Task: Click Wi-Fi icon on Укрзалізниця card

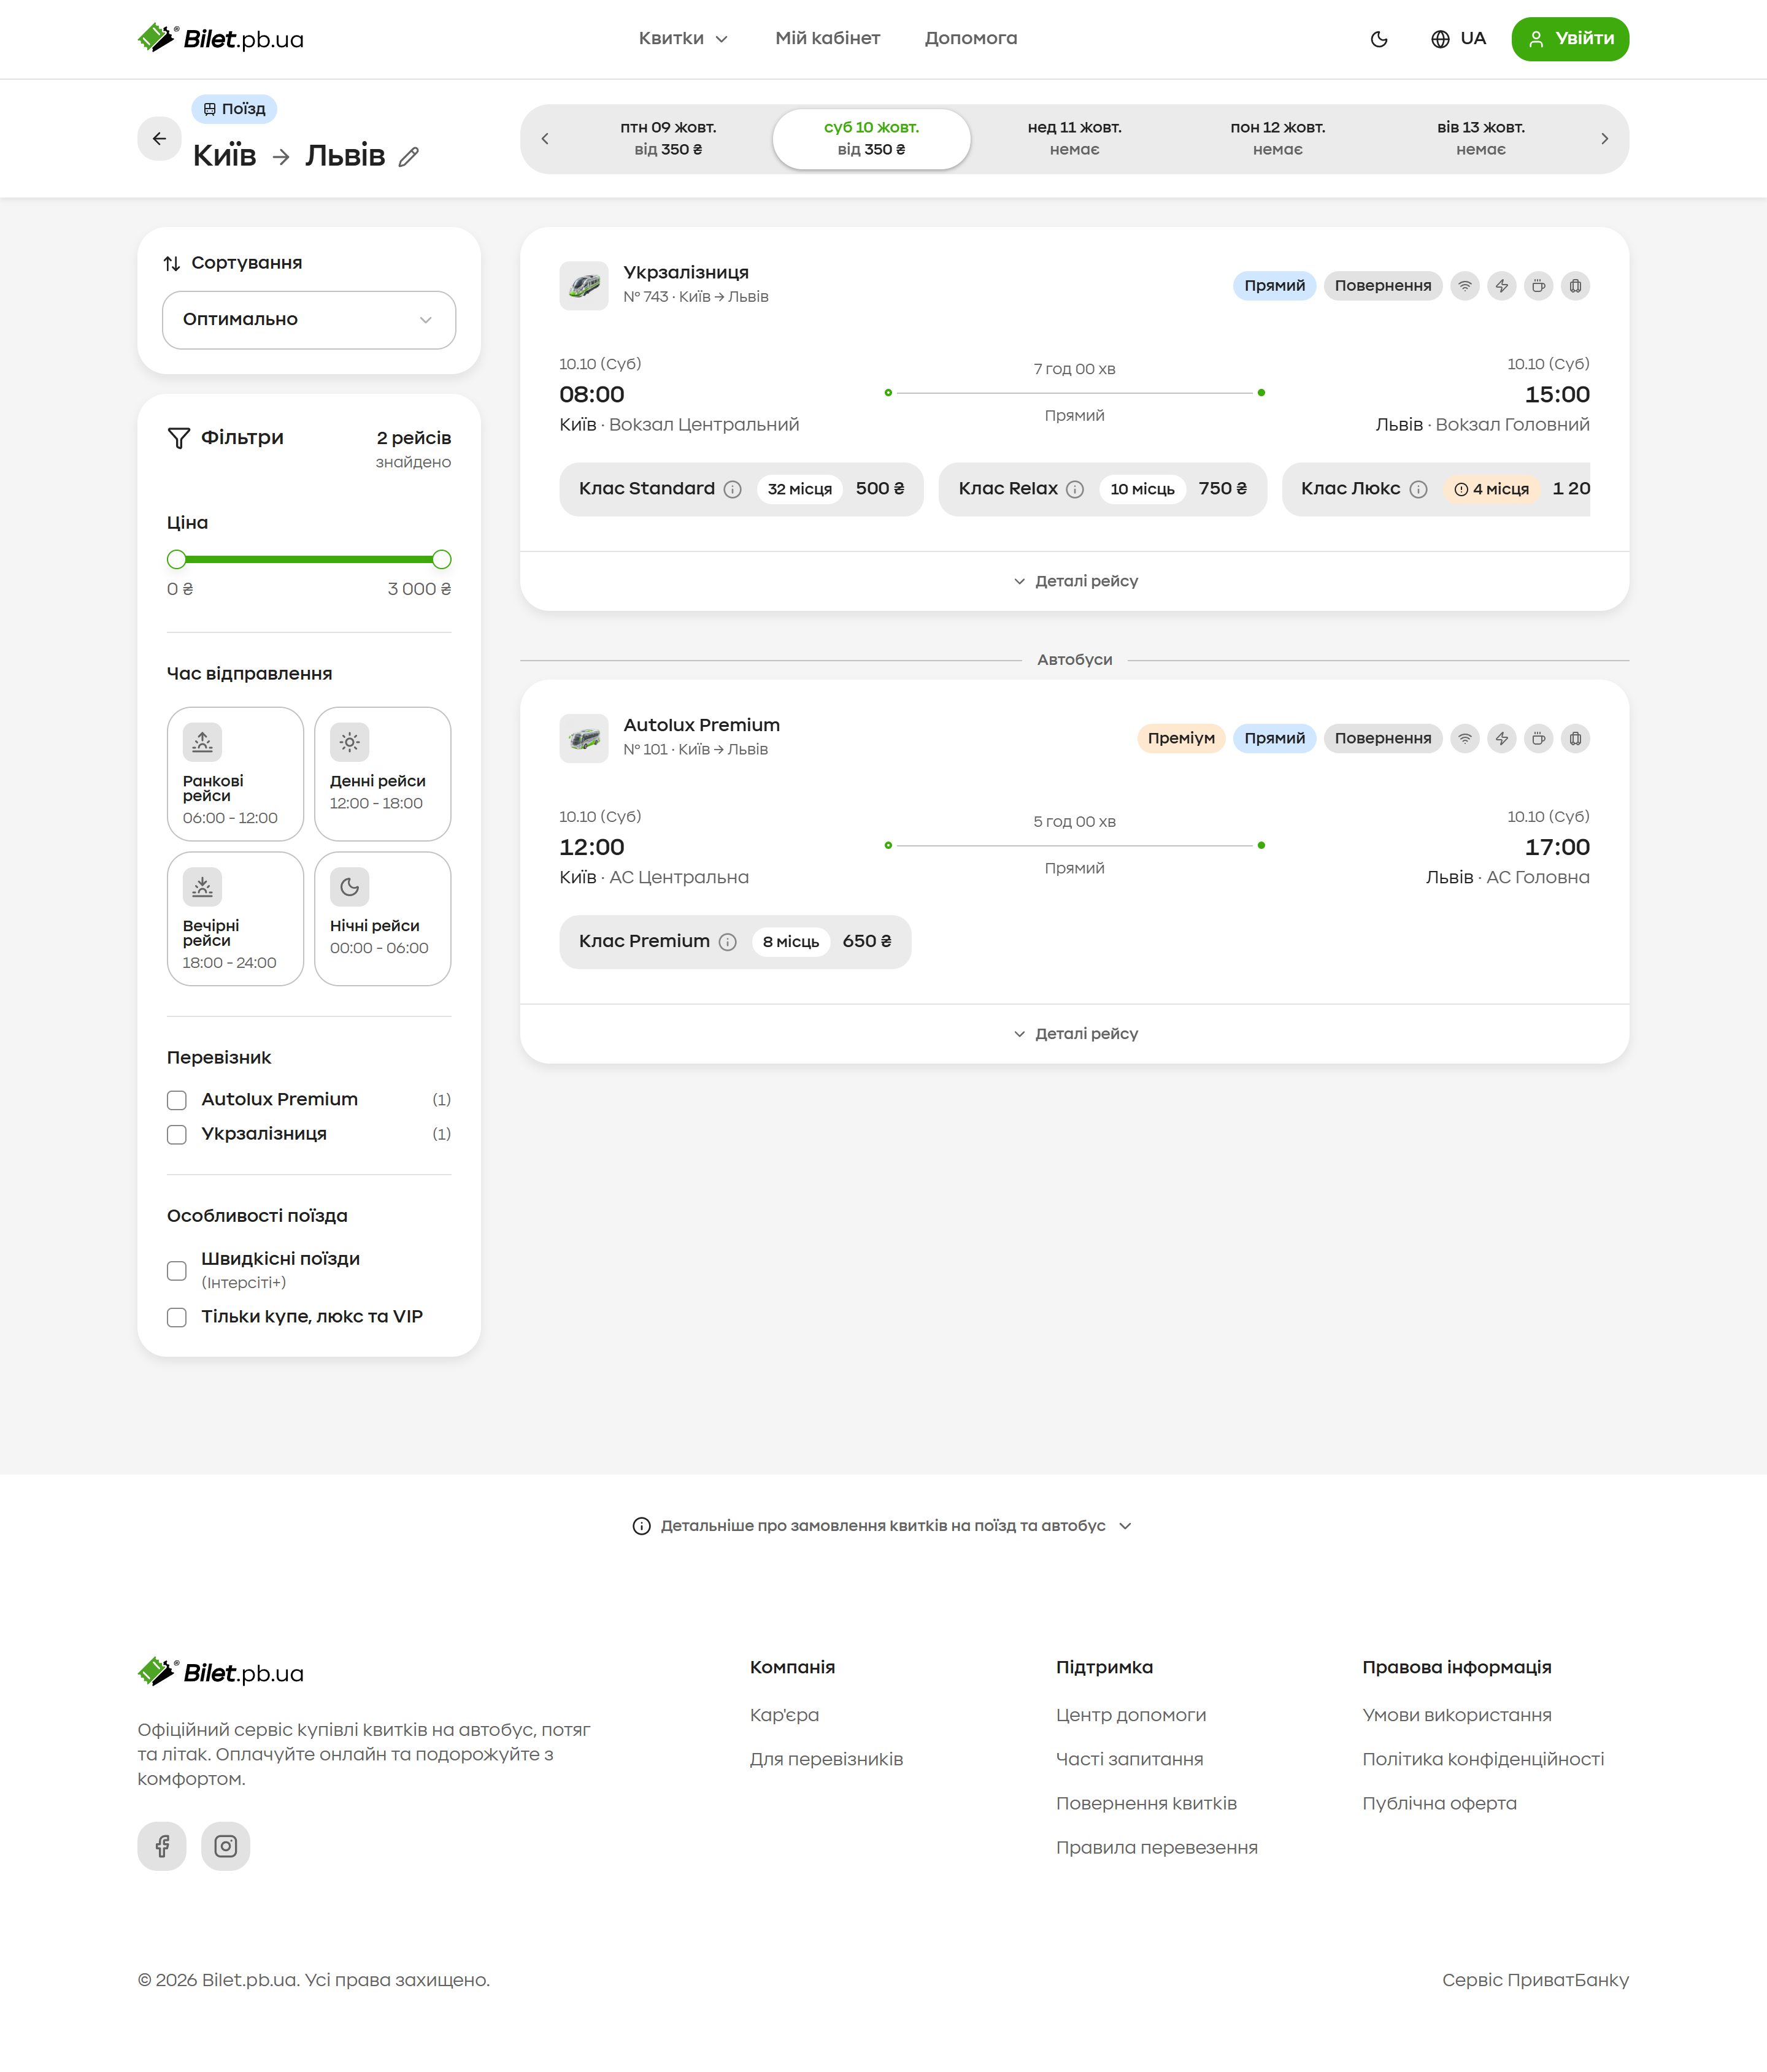Action: coord(1465,286)
